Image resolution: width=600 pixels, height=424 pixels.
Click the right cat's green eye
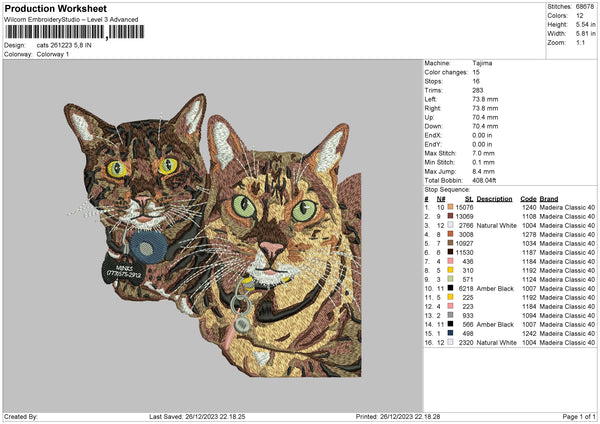(x=243, y=207)
